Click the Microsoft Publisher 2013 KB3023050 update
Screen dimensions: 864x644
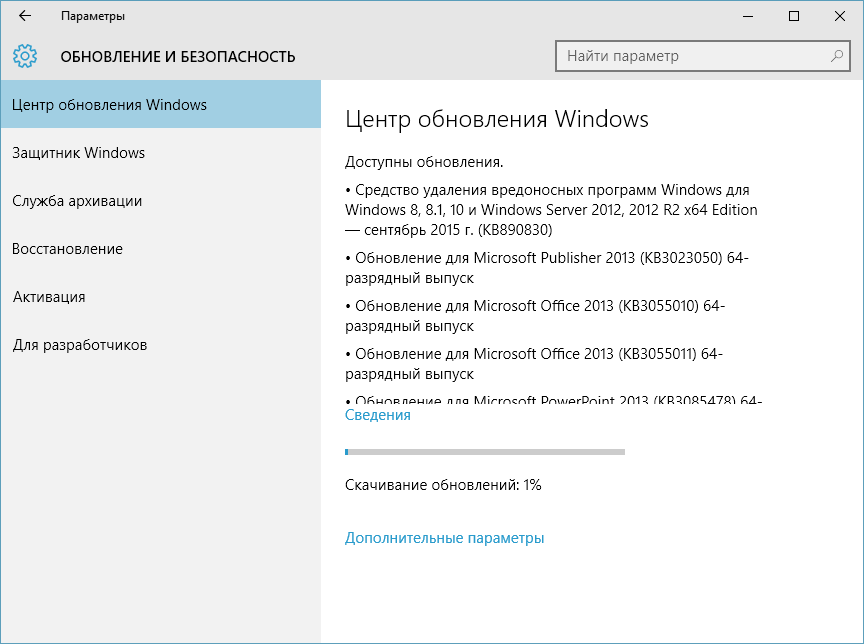point(547,268)
